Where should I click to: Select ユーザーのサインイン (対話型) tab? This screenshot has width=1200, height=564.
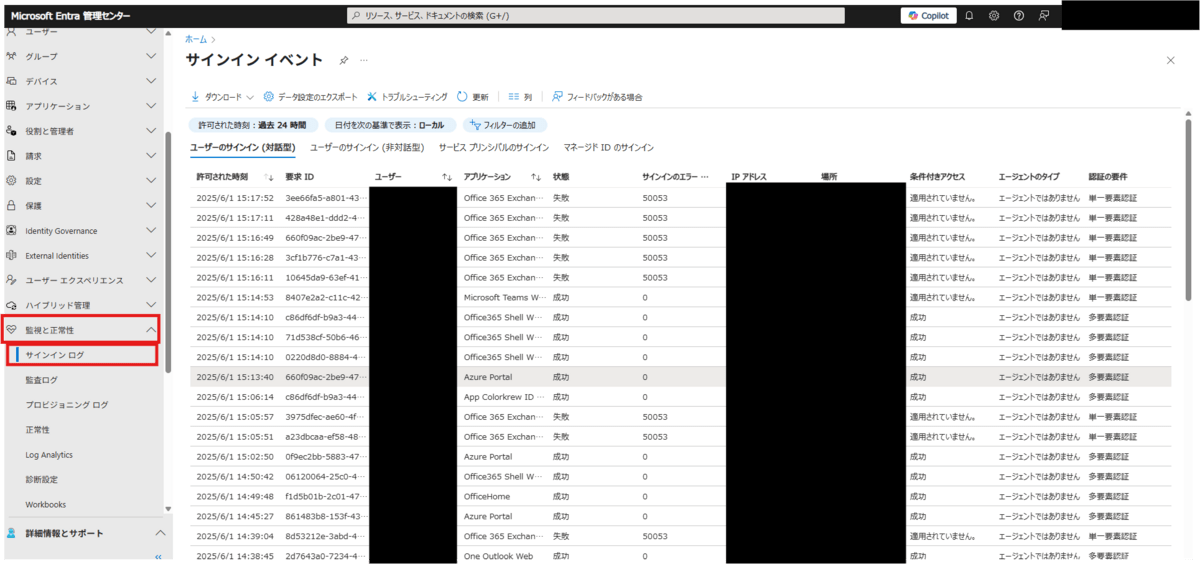tap(243, 147)
